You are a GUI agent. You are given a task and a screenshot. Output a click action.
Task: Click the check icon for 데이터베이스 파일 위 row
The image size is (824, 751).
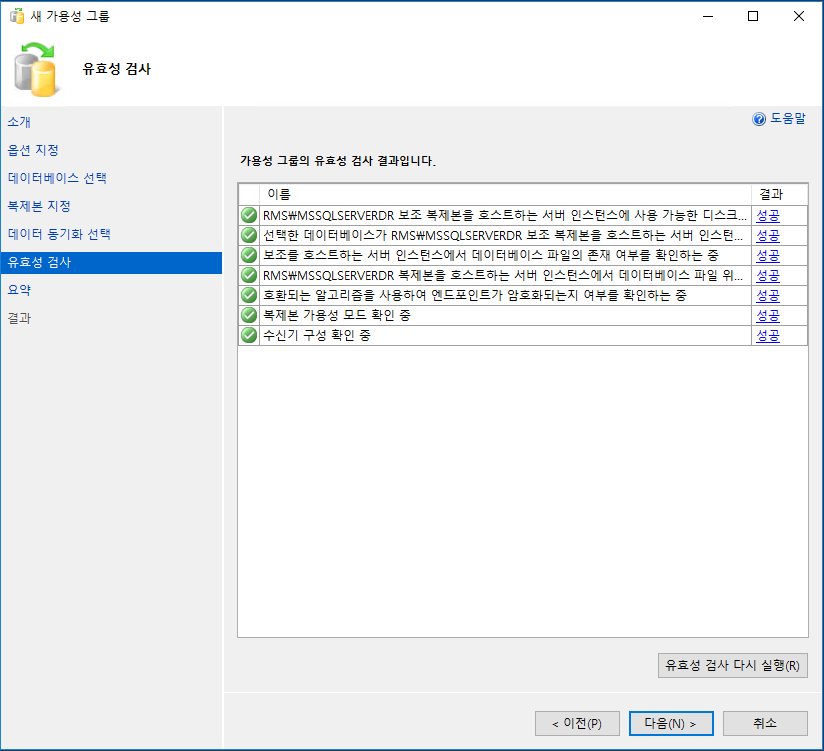pos(249,275)
